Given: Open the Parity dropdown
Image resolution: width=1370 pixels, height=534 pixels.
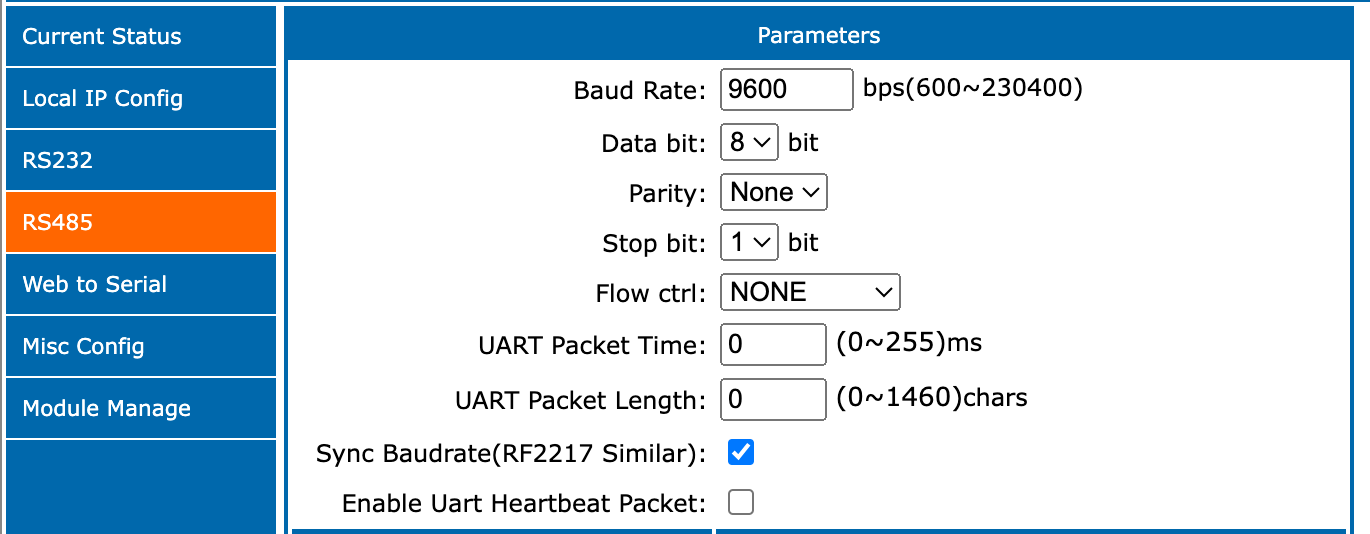Looking at the screenshot, I should pos(774,192).
